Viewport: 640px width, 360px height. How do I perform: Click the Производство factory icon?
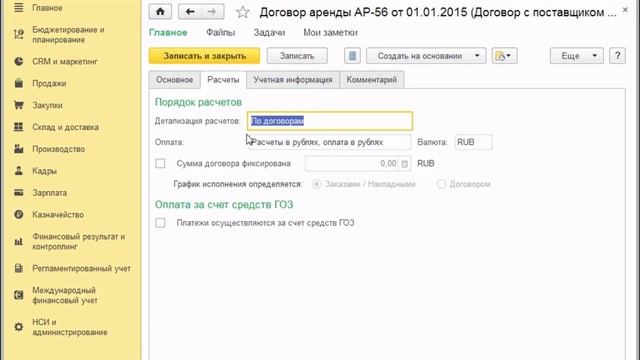[x=19, y=149]
